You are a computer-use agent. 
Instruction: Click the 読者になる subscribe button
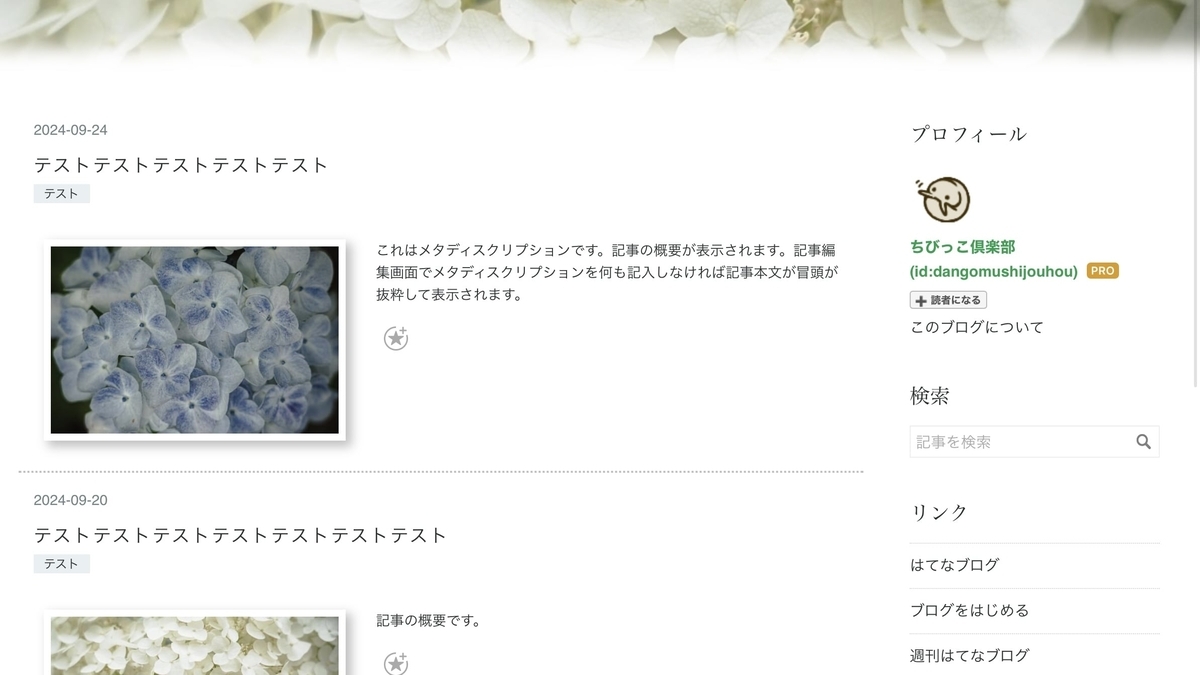[x=948, y=300]
